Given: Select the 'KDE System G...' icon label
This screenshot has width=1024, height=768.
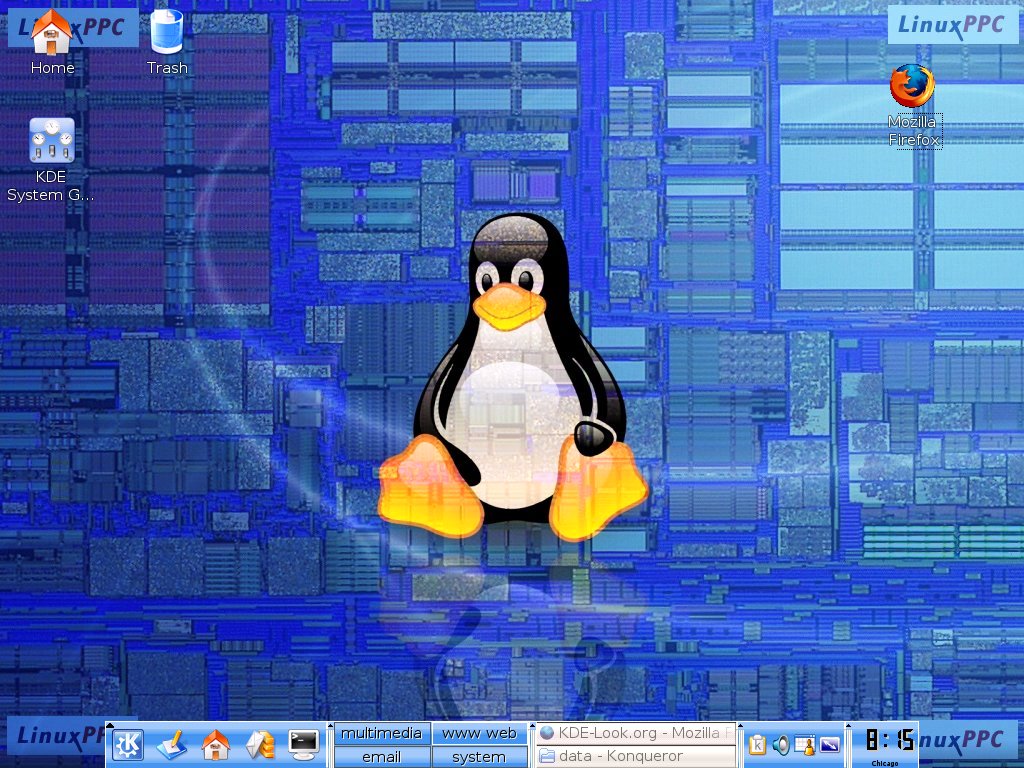Looking at the screenshot, I should (x=51, y=185).
